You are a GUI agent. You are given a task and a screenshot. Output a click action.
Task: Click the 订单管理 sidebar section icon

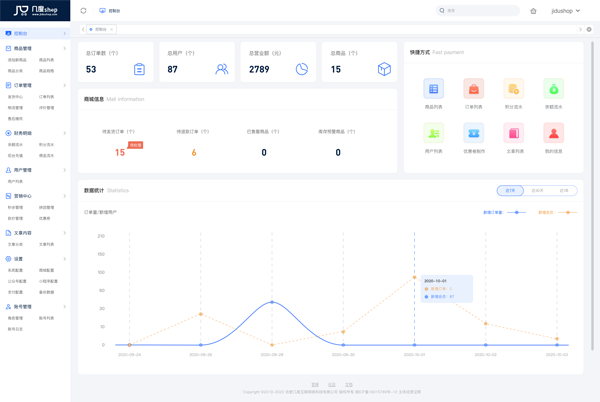(8, 85)
